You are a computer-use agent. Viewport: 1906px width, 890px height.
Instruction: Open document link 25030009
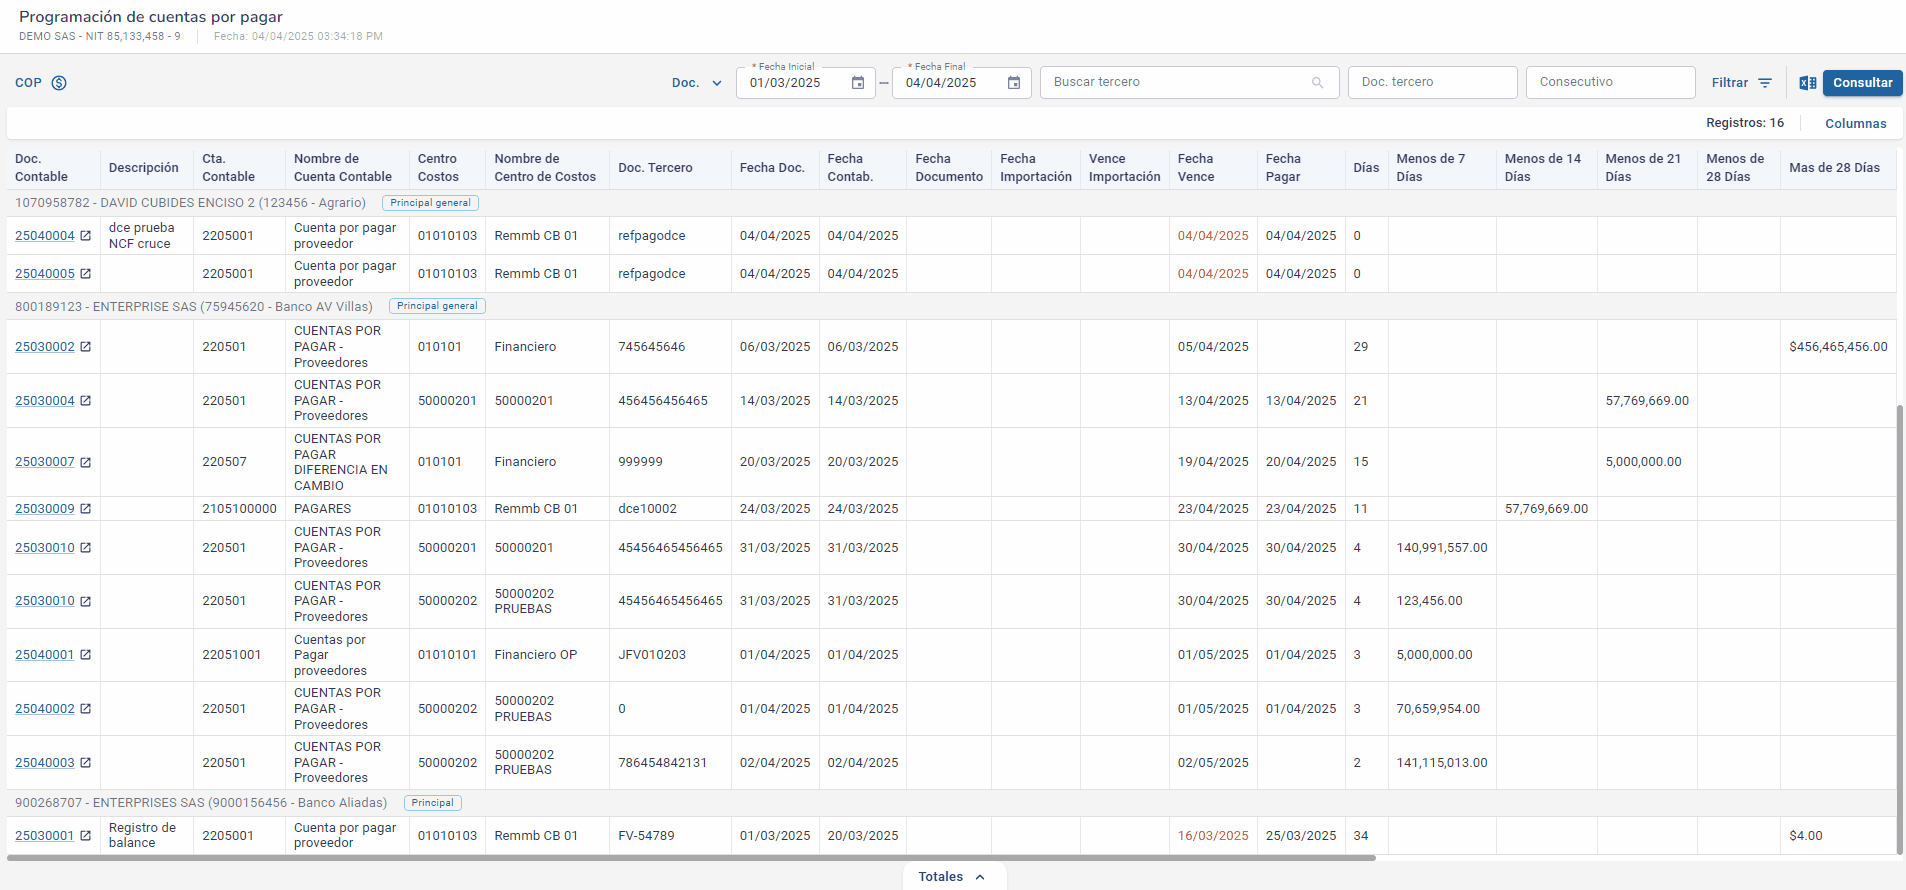[45, 509]
